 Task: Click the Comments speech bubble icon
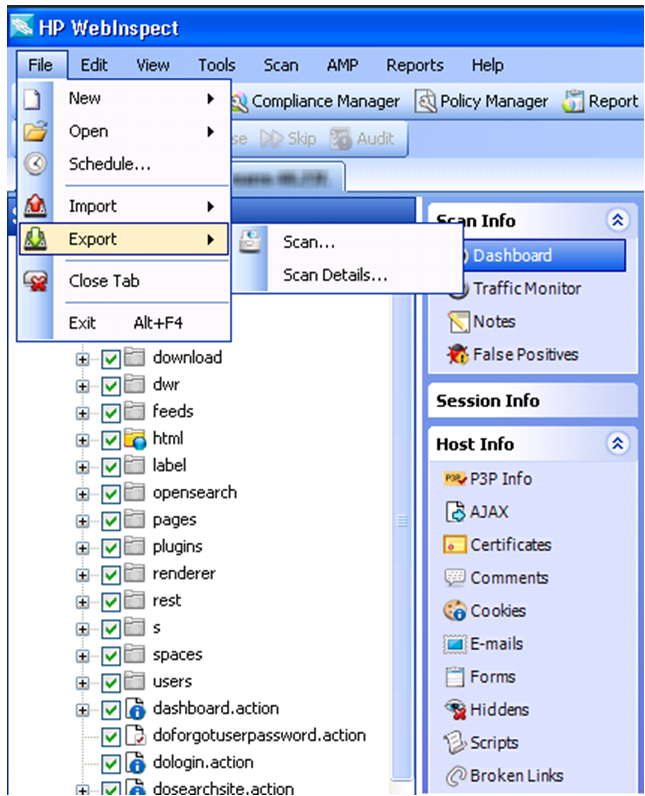coord(454,578)
